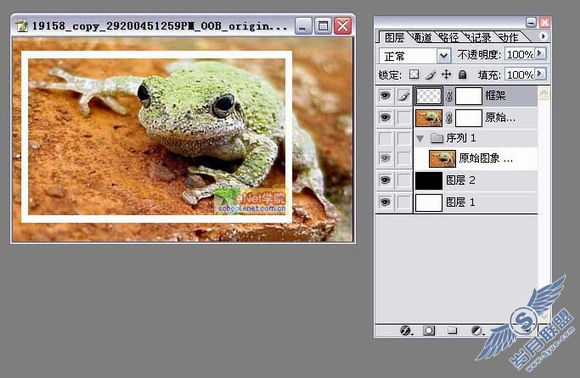Click the 不透明度 100% value field

519,55
